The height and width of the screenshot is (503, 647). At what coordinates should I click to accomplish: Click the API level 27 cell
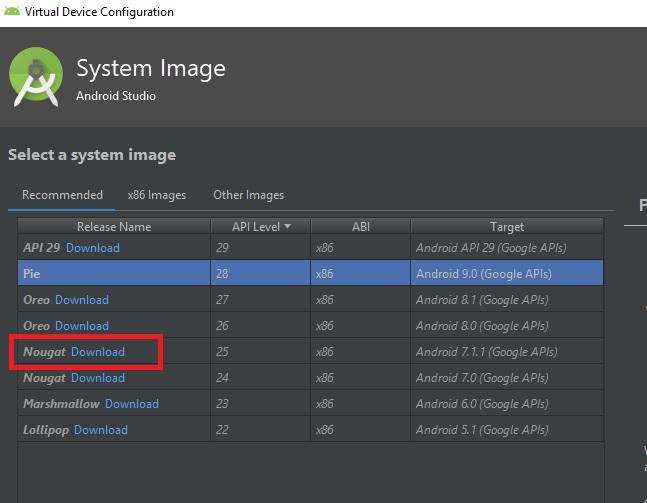260,300
